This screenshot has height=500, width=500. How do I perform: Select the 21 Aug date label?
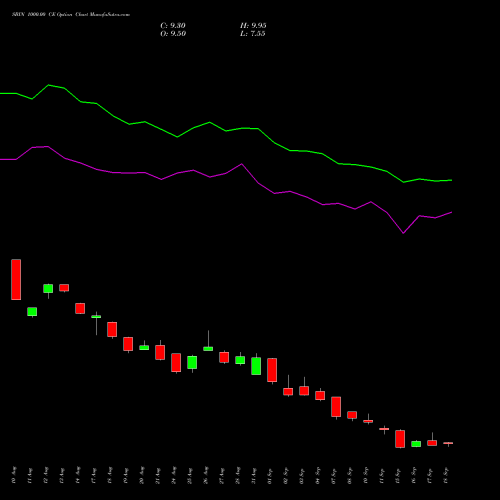click(x=158, y=476)
